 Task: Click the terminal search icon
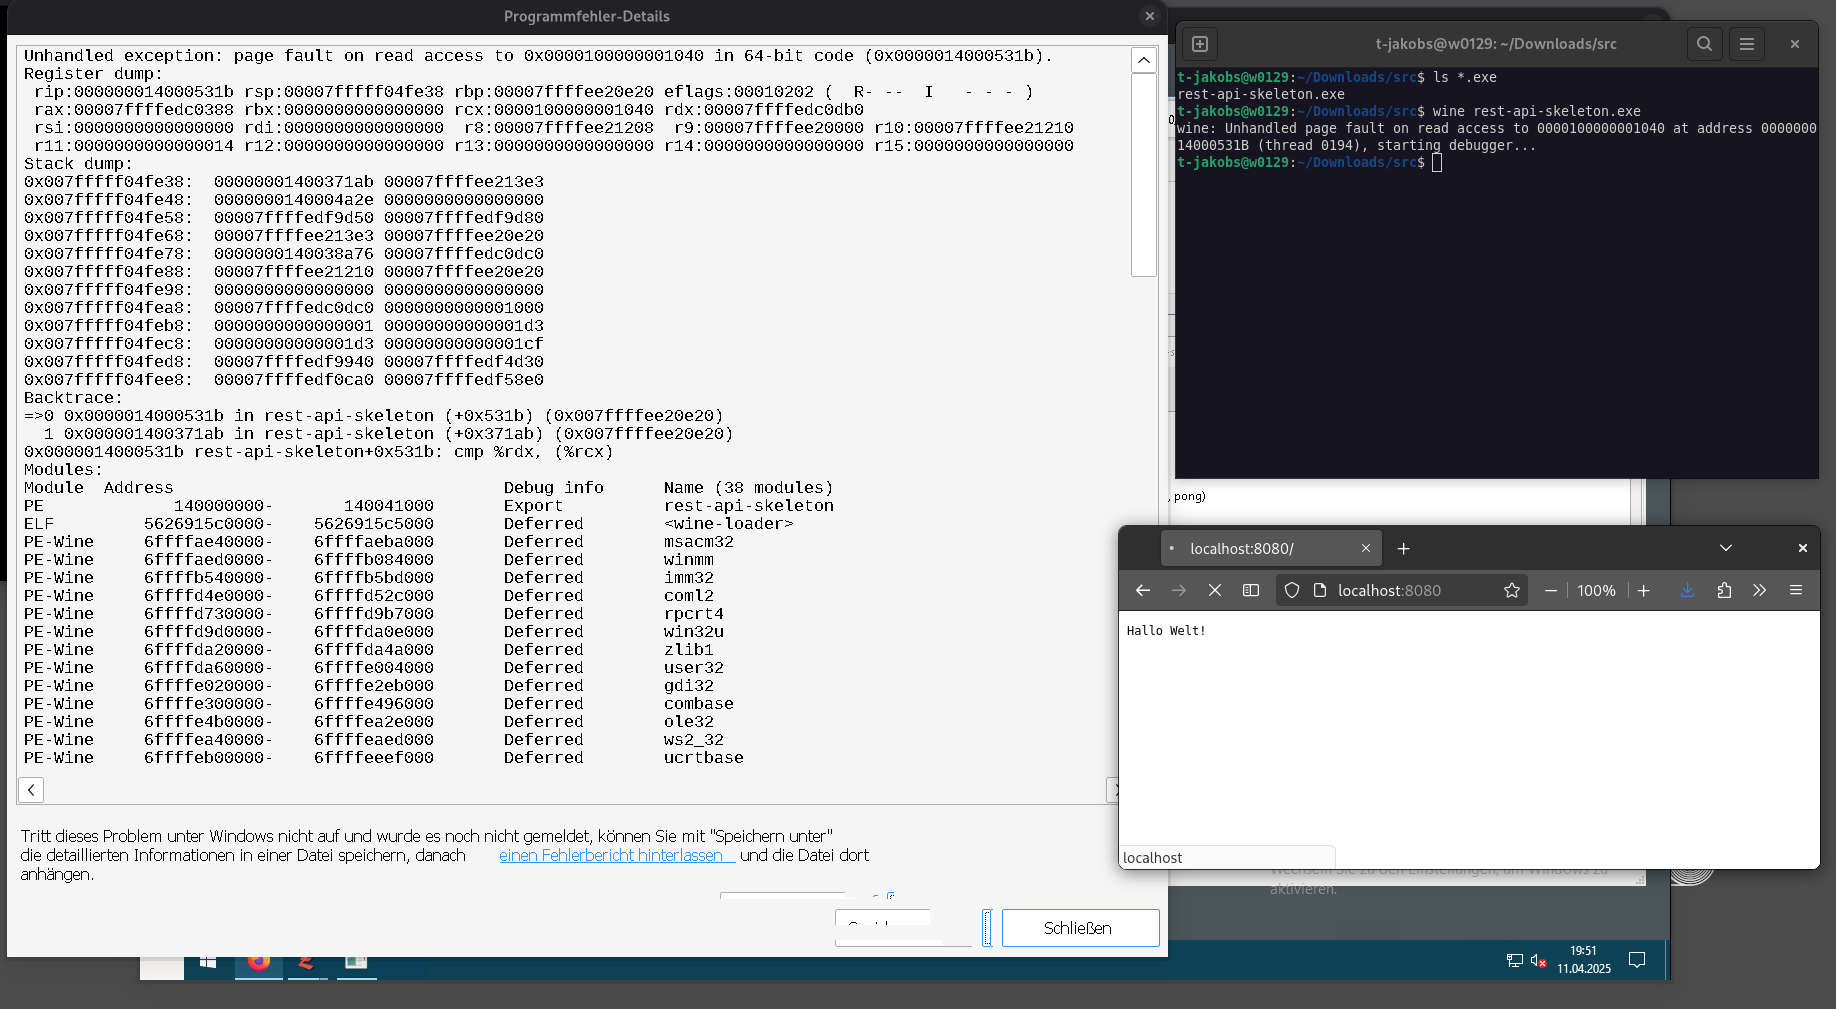tap(1705, 44)
